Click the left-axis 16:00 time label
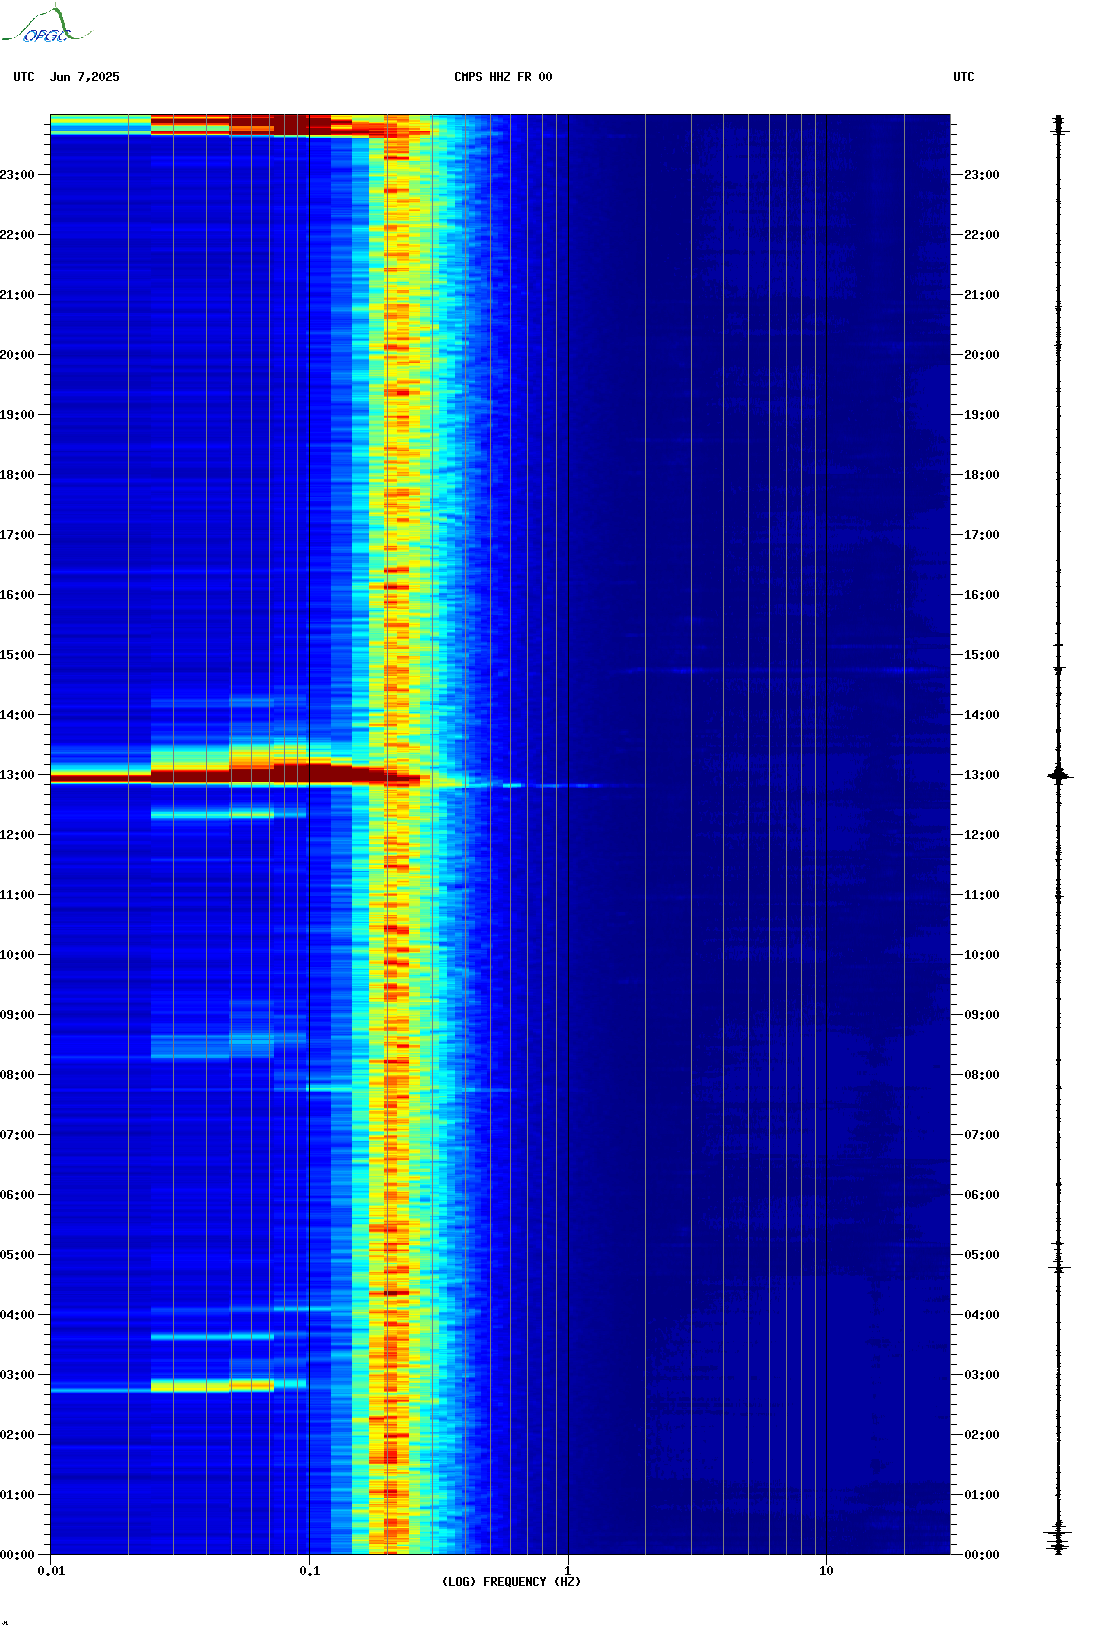The width and height of the screenshot is (1102, 1634). (17, 595)
